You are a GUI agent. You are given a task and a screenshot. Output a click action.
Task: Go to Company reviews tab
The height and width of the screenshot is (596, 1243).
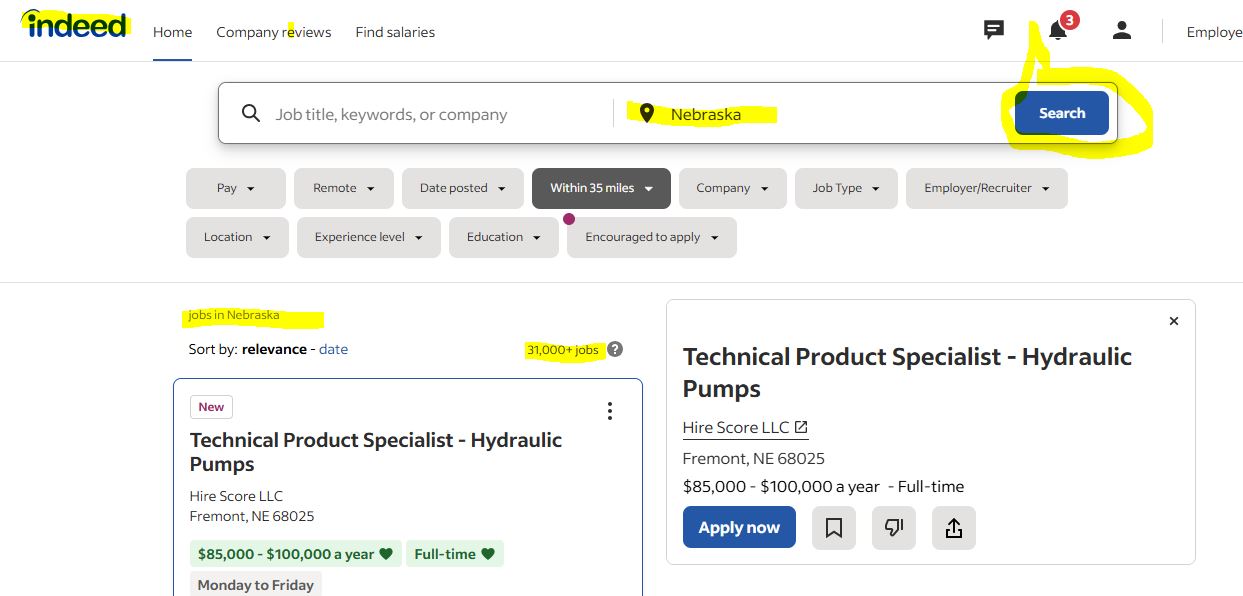coord(274,32)
